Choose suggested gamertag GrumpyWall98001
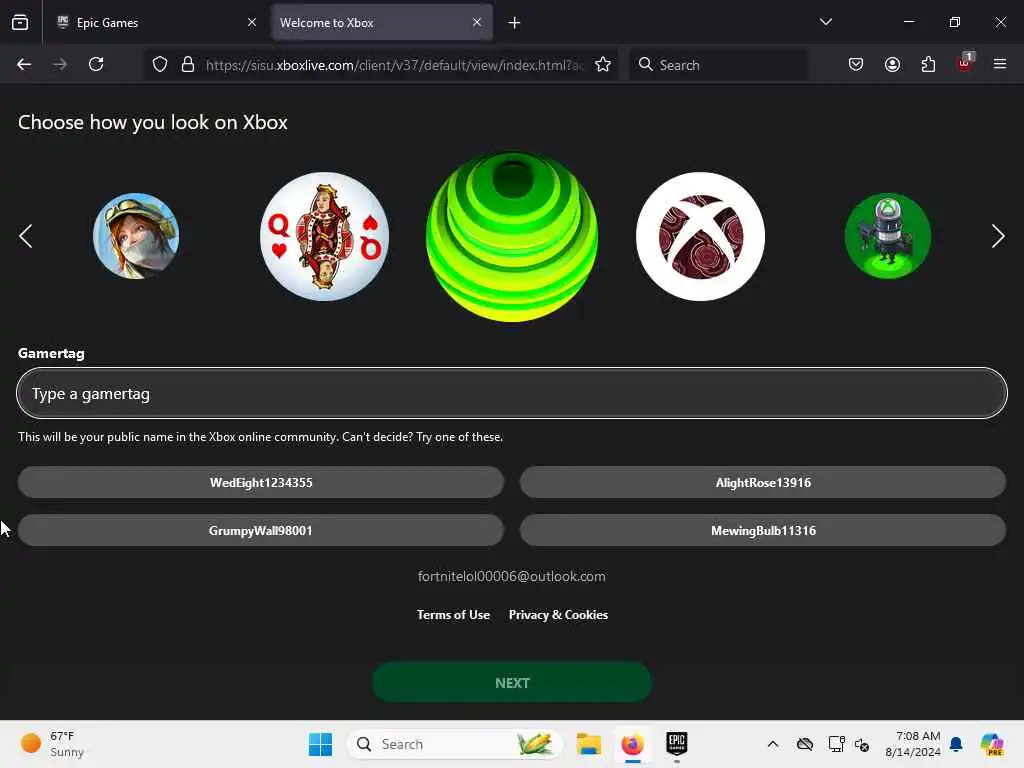Image resolution: width=1024 pixels, height=768 pixels. (x=261, y=530)
